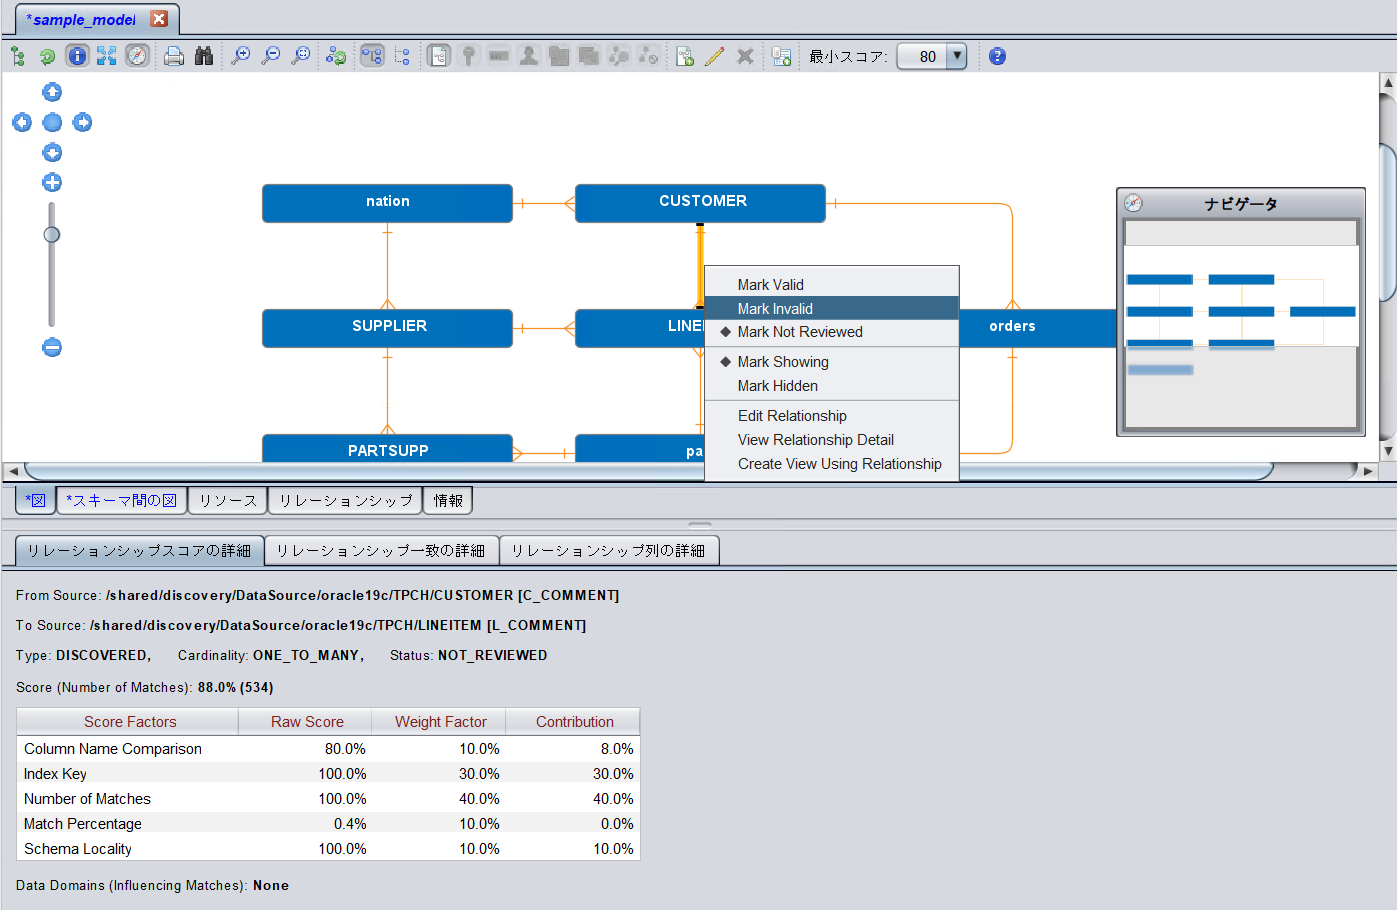Close the sample_model tab
Viewport: 1397px width, 910px height.
click(x=159, y=19)
